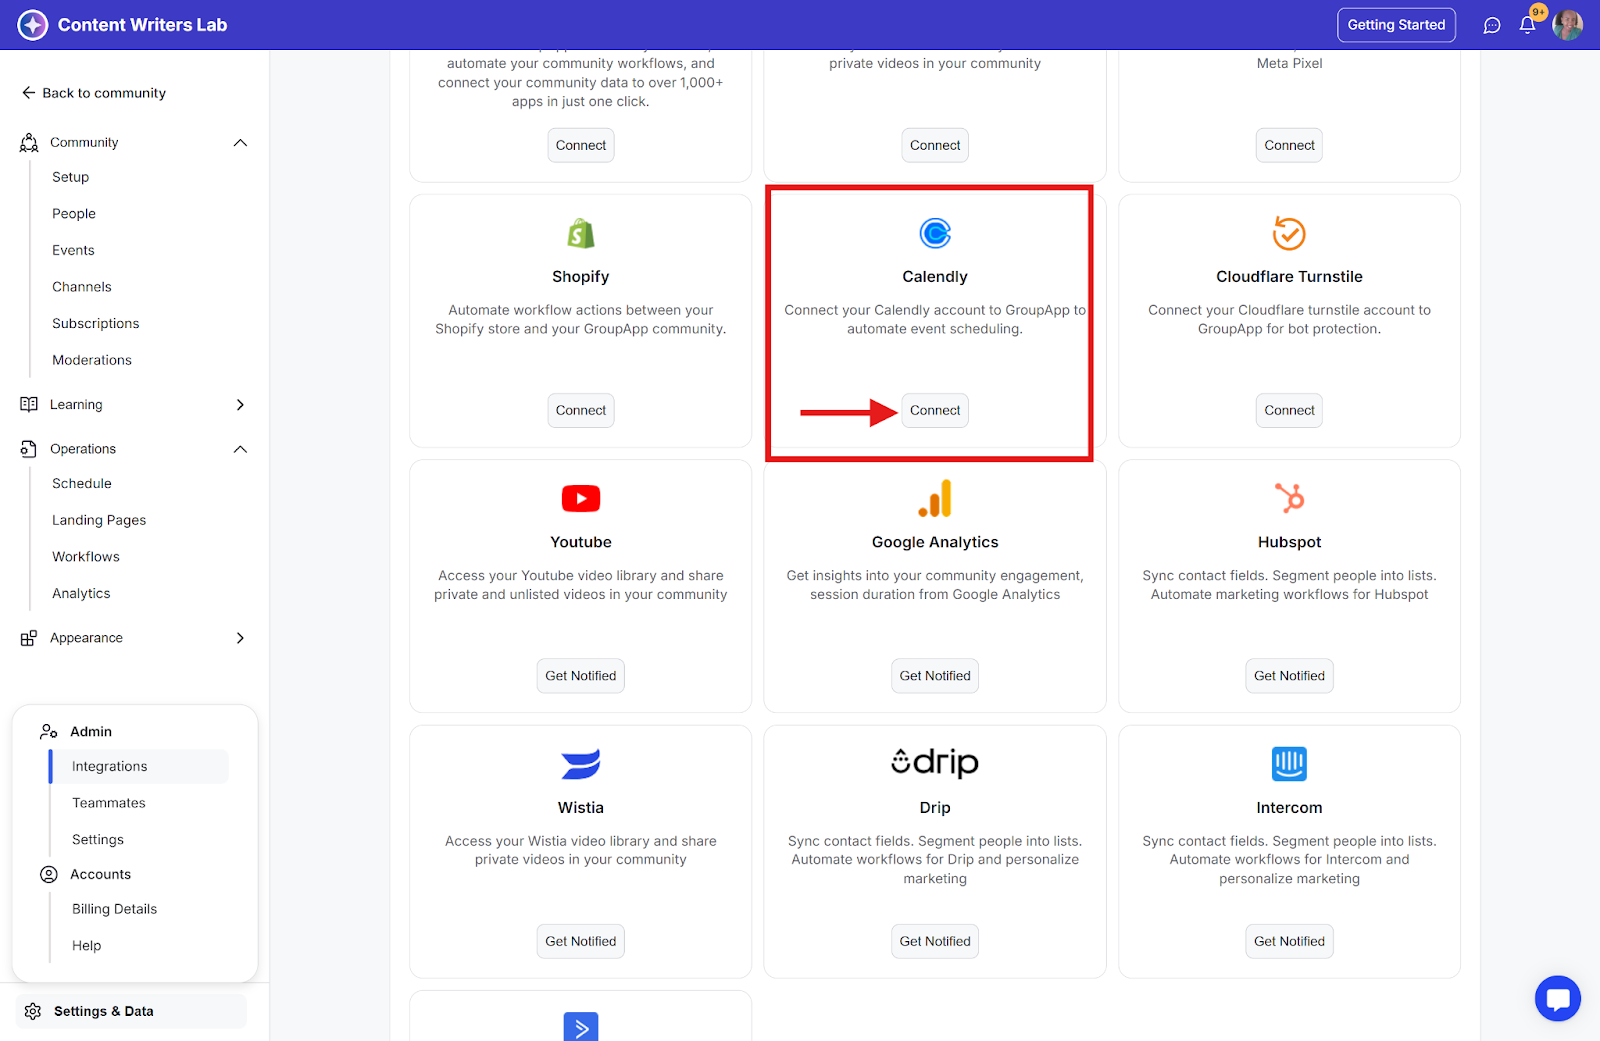
Task: Click the Youtube logo icon
Action: (581, 498)
